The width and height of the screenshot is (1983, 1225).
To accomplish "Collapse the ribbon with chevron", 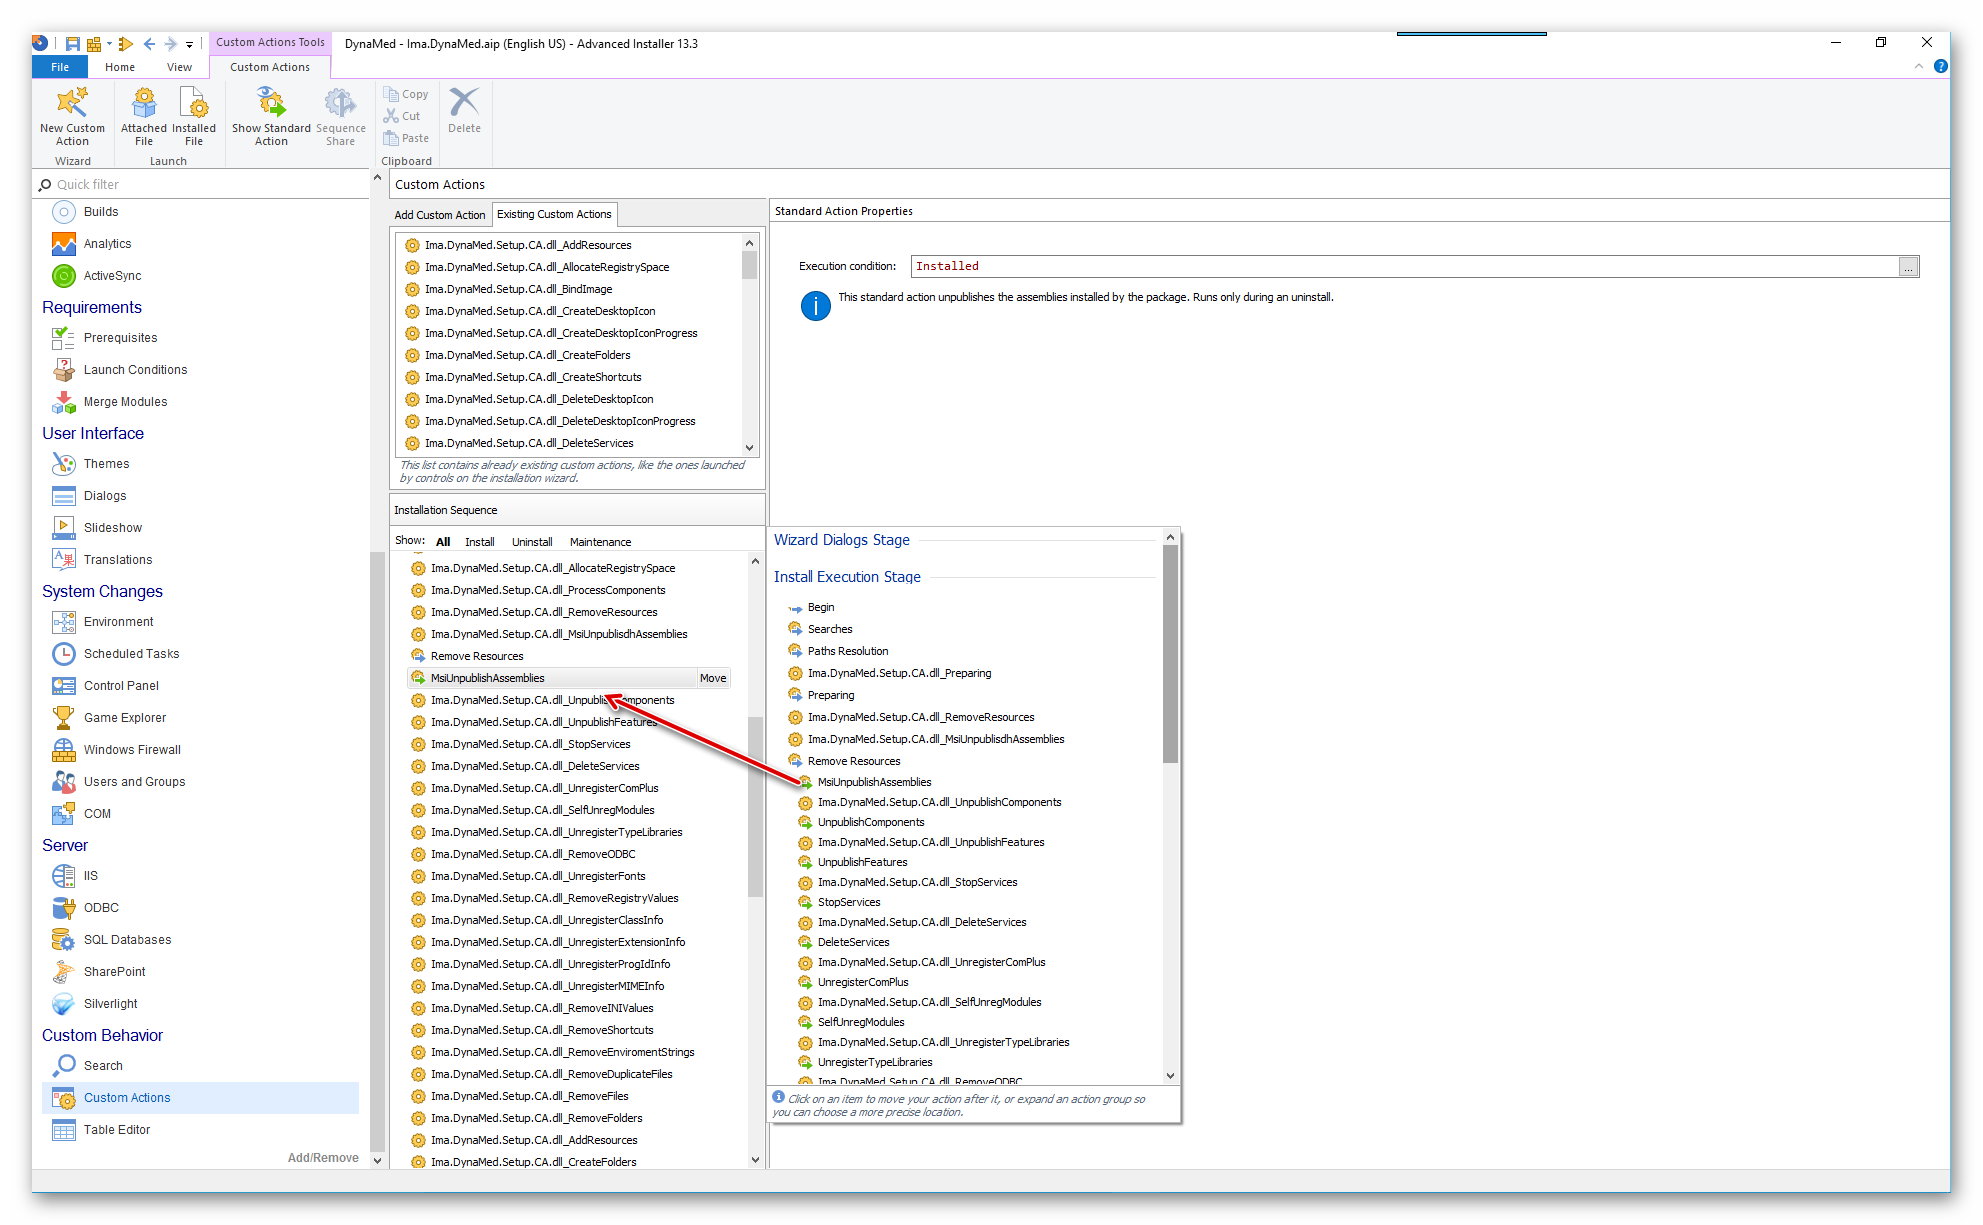I will pyautogui.click(x=1918, y=67).
